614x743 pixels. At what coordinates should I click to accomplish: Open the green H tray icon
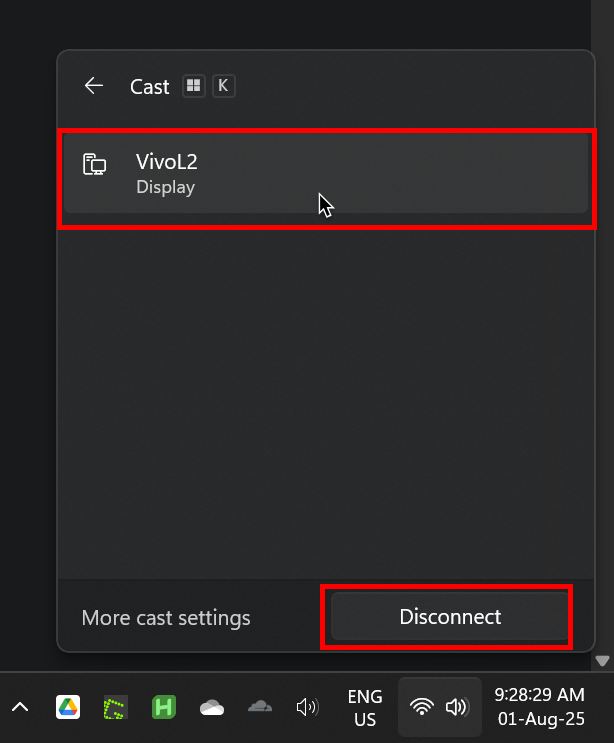164,707
